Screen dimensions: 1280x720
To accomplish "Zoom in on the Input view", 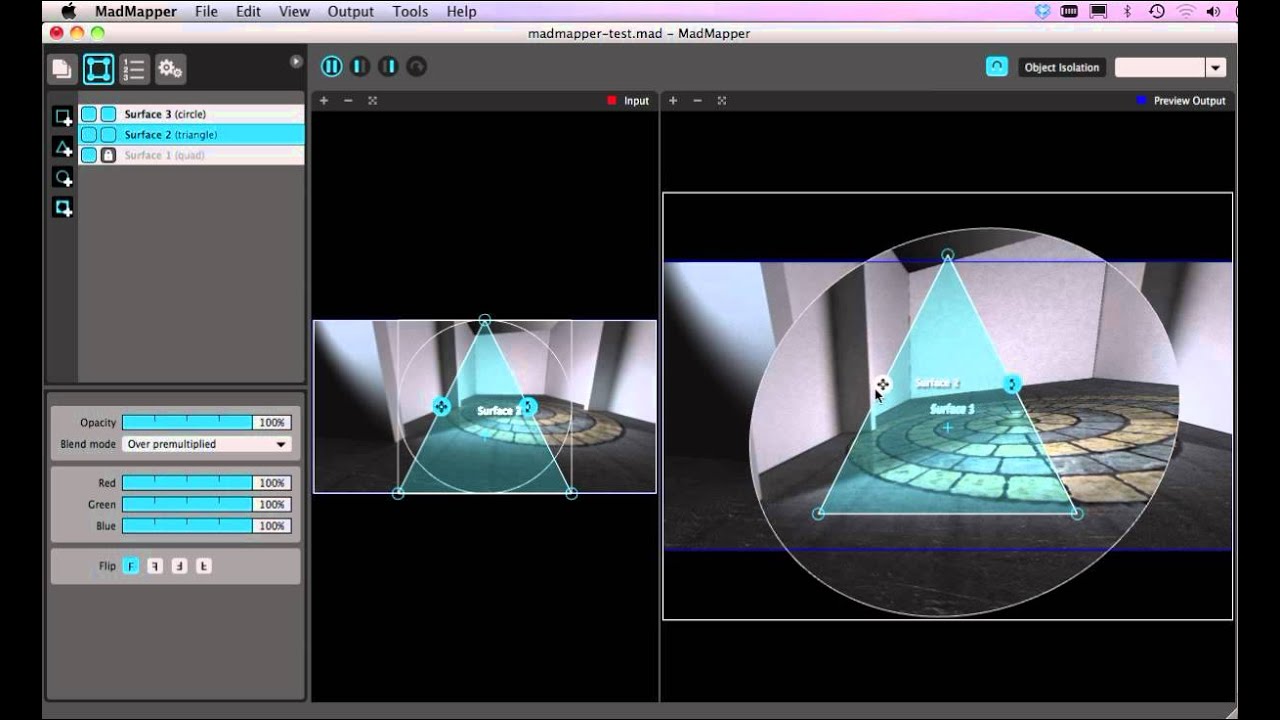I will [x=324, y=100].
